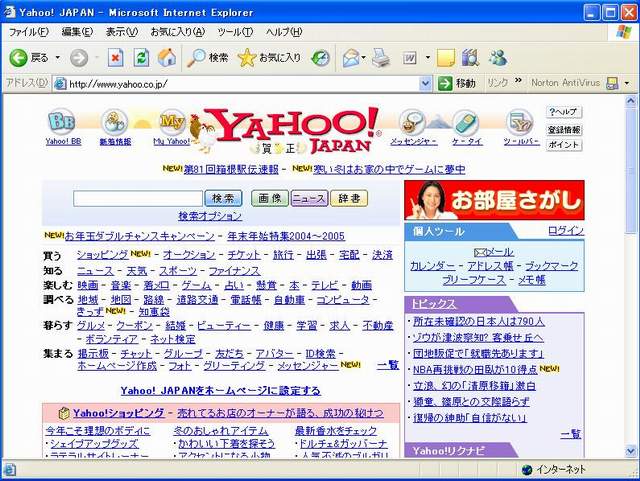Open the お気に入り(A) menu
Viewport: 640px width, 481px height.
[x=177, y=32]
